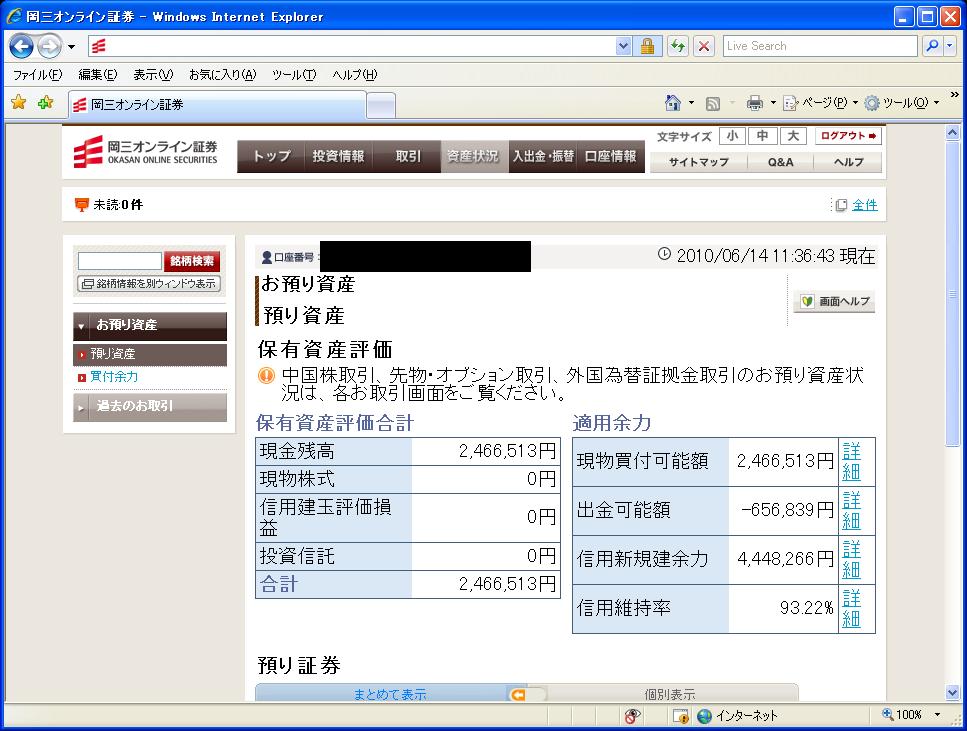This screenshot has height=731, width=967.
Task: Click the 銘柄検索 input field
Action: pyautogui.click(x=119, y=261)
